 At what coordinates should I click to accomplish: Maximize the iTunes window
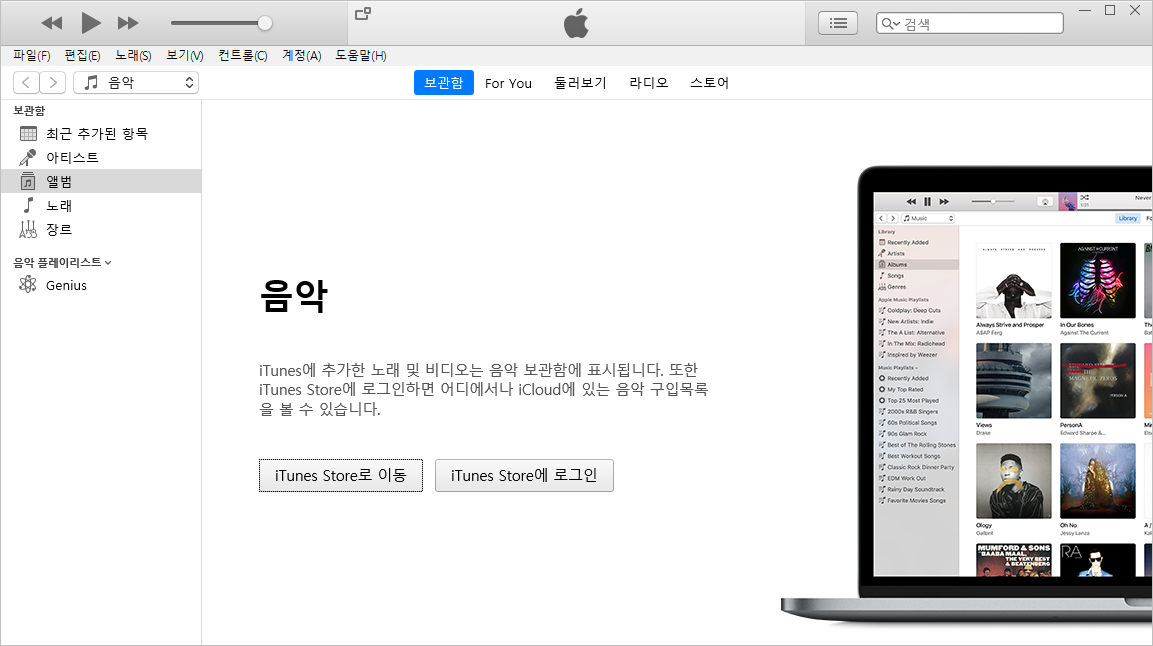pos(1110,10)
